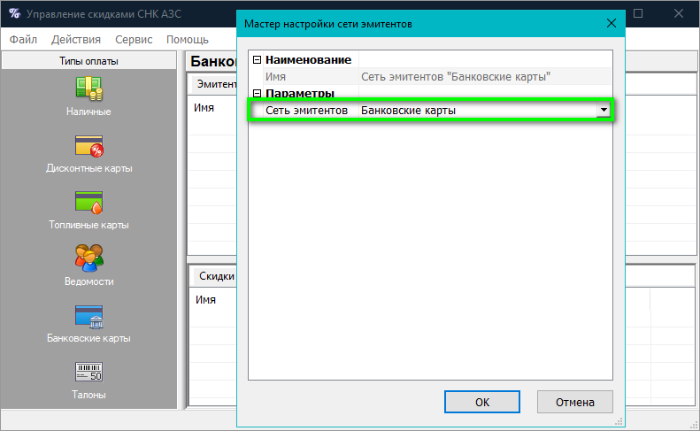Click the application icon in title bar
700x431 pixels.
12,15
